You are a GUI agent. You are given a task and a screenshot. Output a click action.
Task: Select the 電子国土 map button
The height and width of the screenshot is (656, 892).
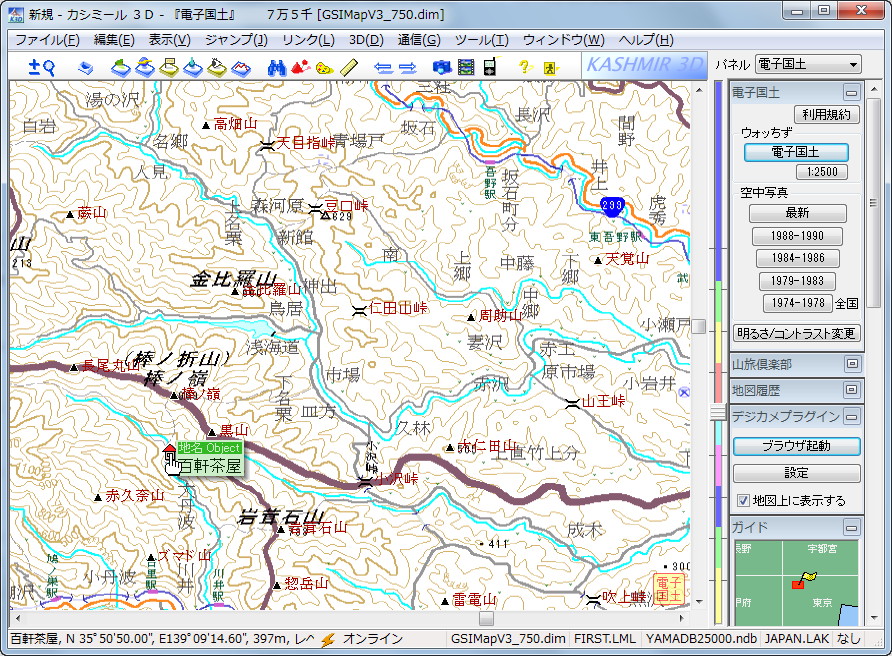click(796, 152)
